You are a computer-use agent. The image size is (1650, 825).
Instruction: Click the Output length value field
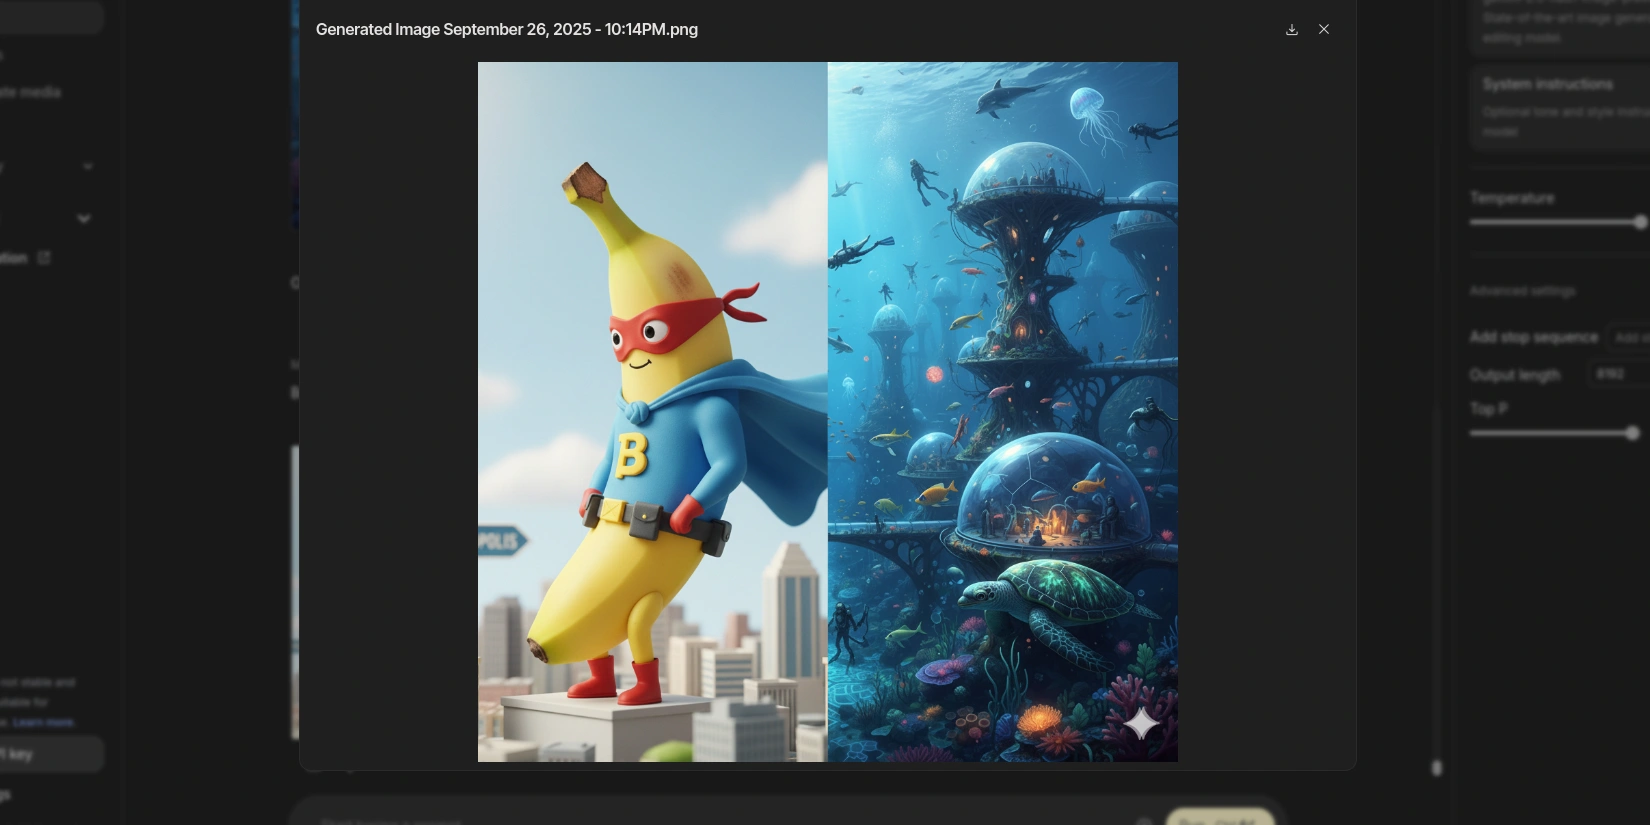click(1618, 374)
